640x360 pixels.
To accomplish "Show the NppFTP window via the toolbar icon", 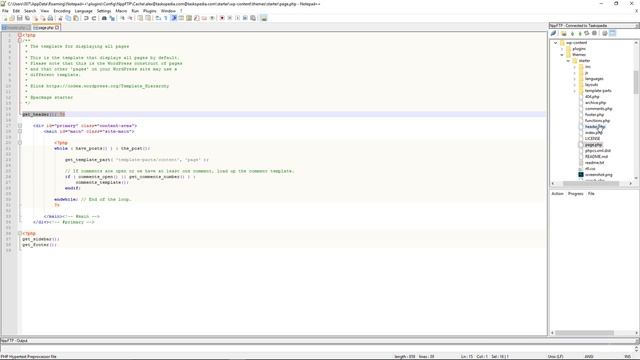I will 264,18.
